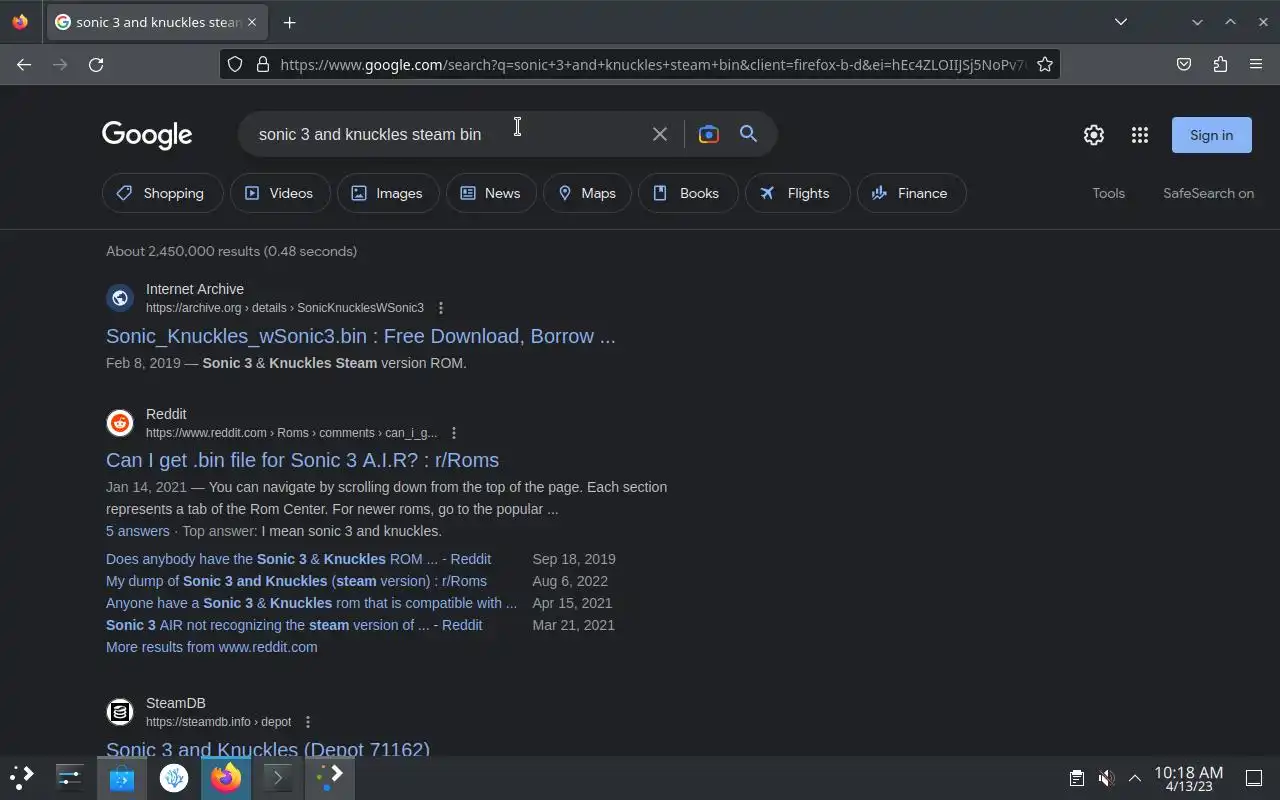This screenshot has width=1280, height=800.
Task: Open 'Anyone have a Sonic 3 & Knuckles rom' link
Action: click(311, 603)
